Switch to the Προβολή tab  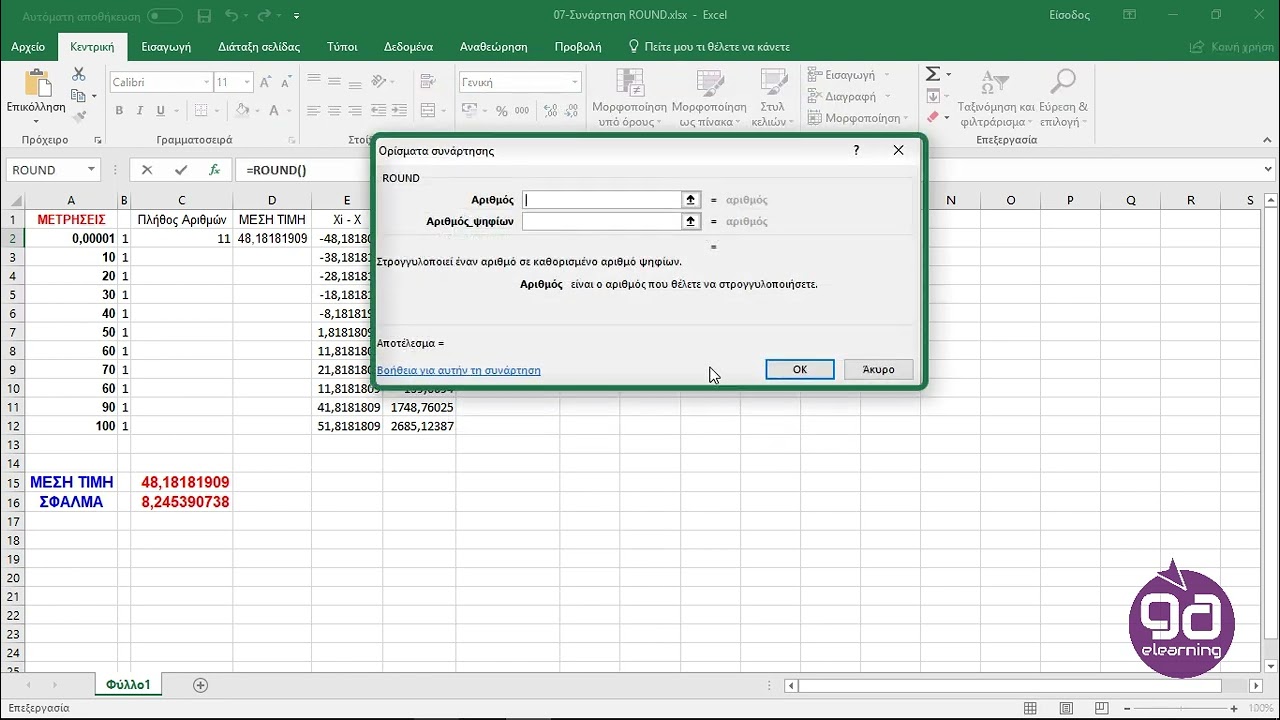point(578,47)
